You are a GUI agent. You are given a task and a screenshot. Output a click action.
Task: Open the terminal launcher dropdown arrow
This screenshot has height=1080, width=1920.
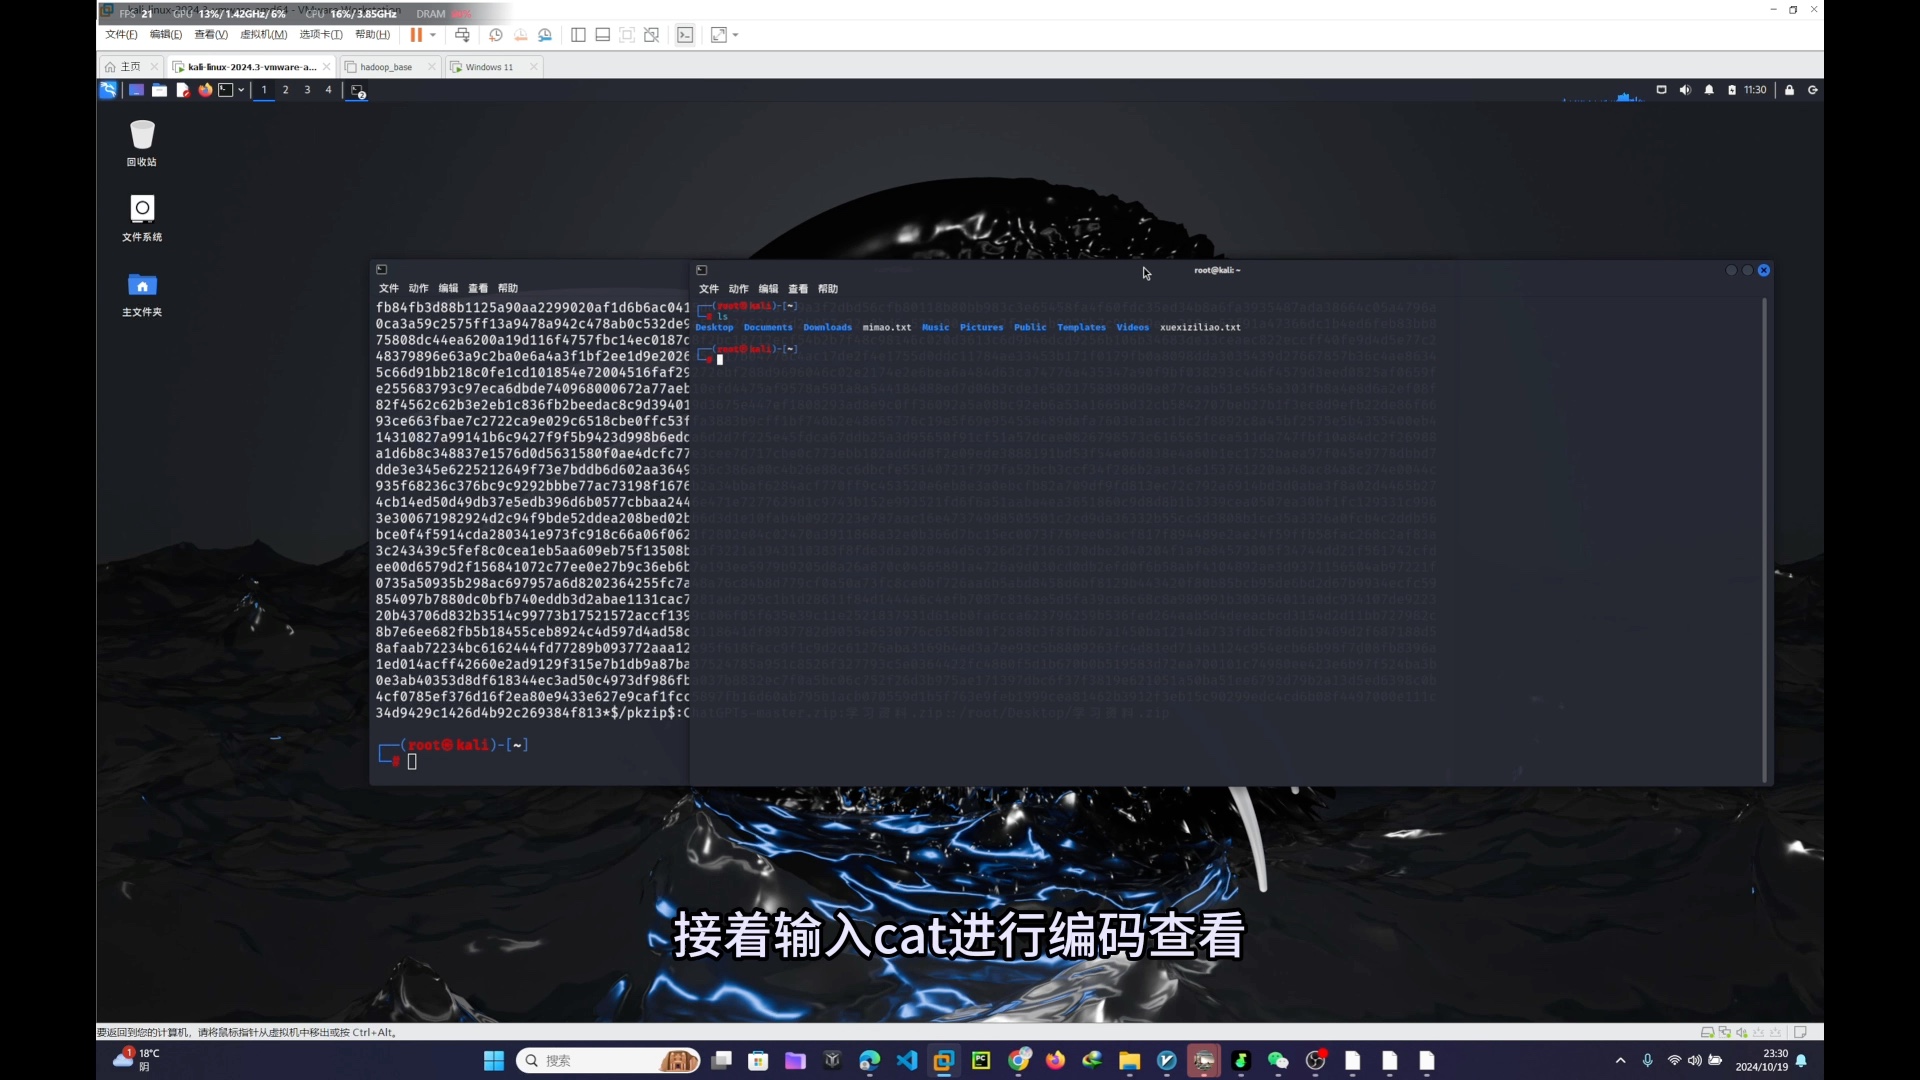241,90
